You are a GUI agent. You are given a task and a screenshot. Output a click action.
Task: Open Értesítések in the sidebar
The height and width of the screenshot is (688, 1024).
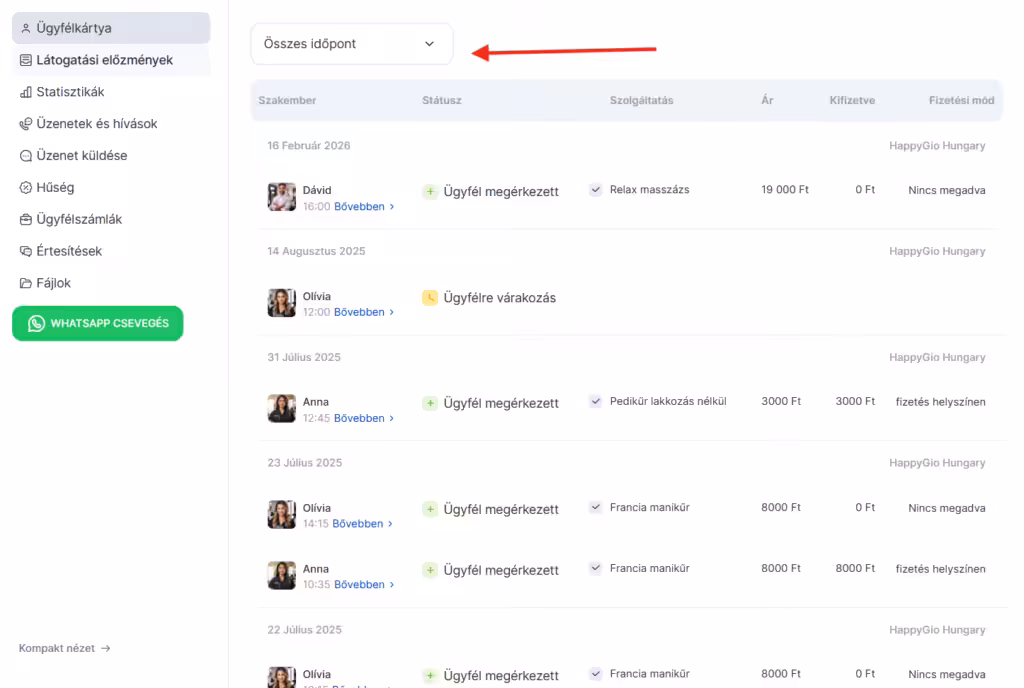pos(69,252)
